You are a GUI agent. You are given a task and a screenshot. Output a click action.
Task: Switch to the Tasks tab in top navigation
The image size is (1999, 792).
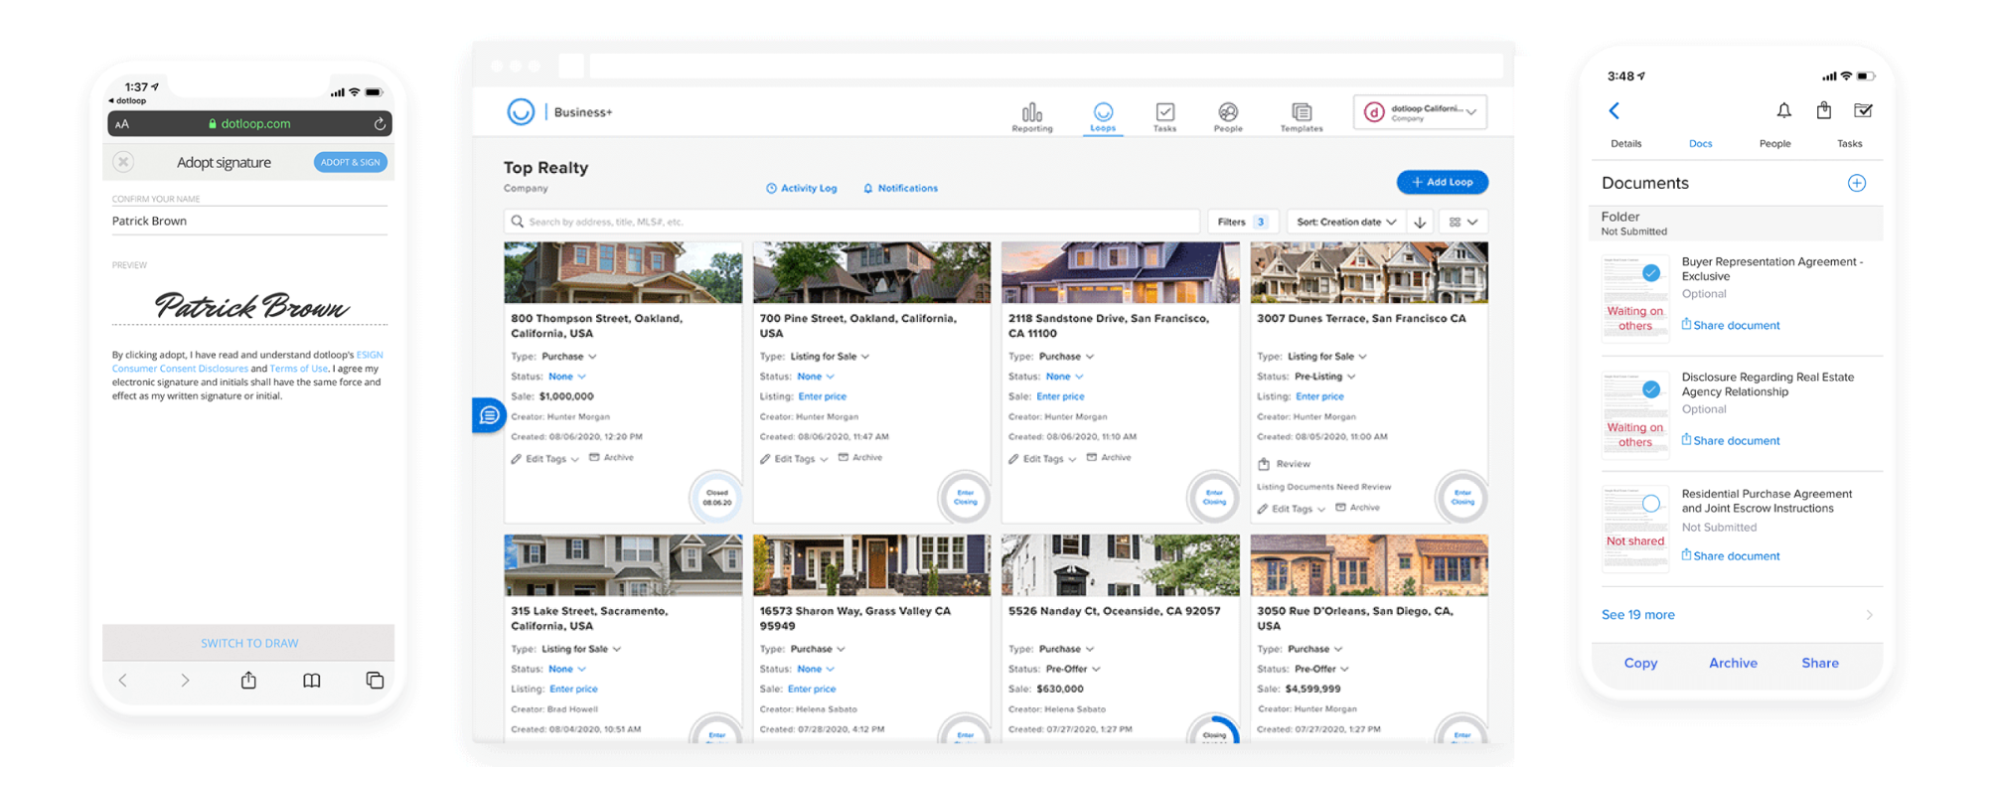pyautogui.click(x=1164, y=115)
